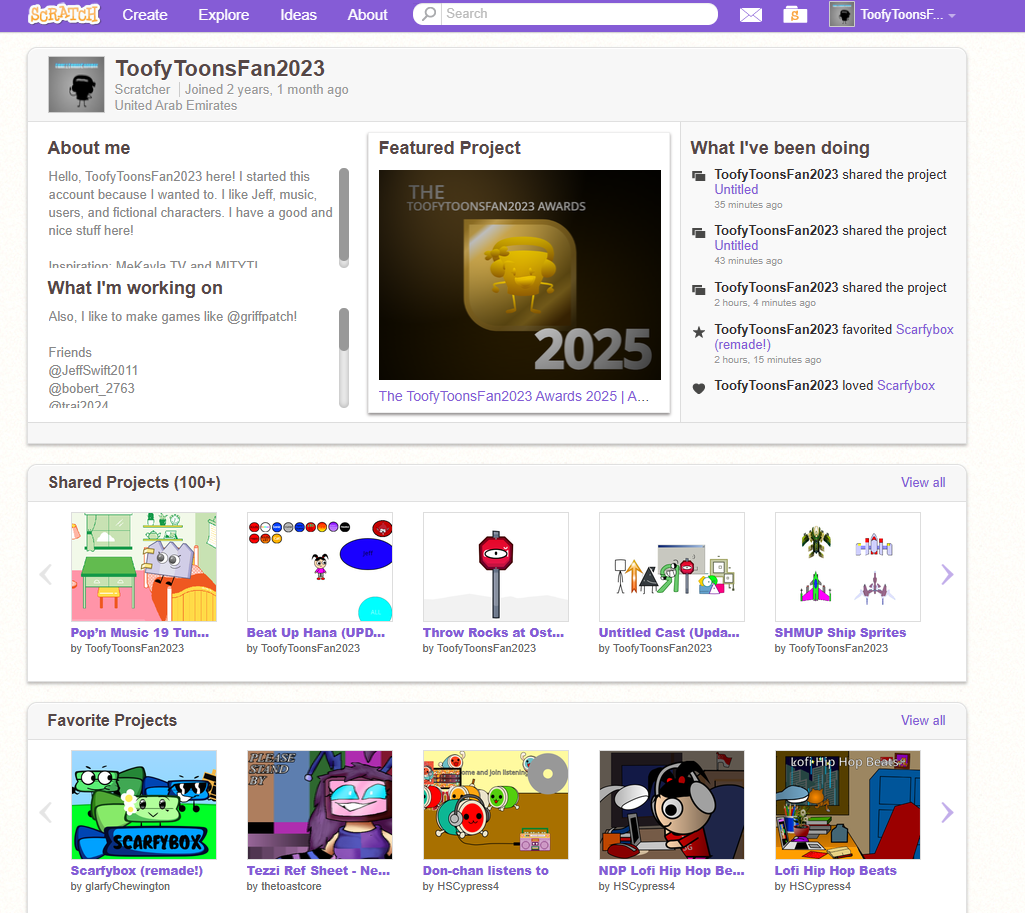Open author glarfyChewington link
This screenshot has width=1025, height=913.
point(127,886)
